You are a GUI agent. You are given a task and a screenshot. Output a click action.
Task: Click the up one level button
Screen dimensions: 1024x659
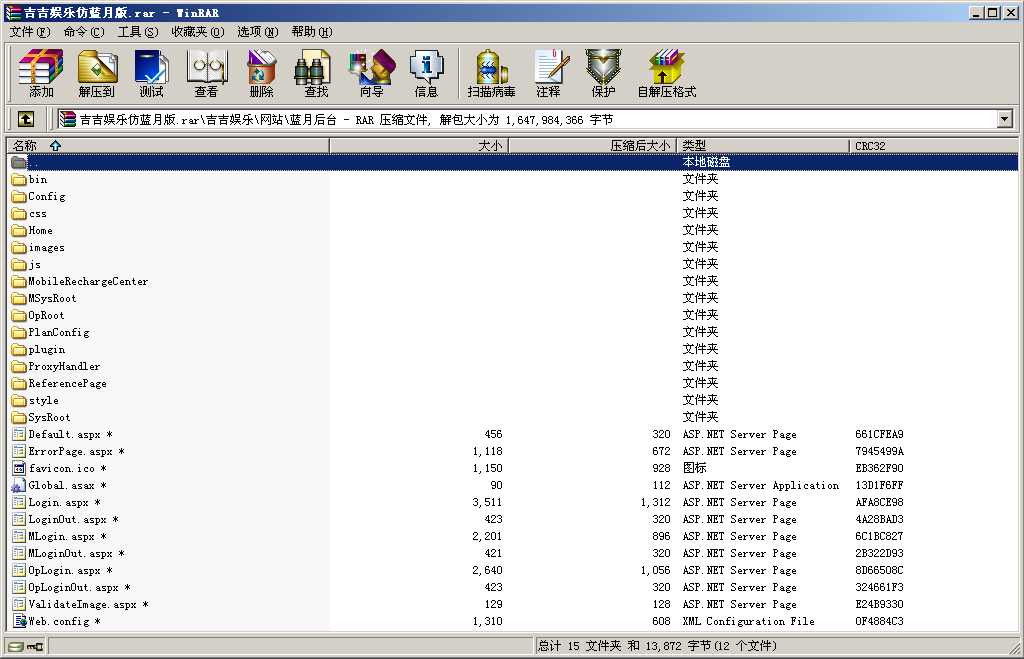[x=25, y=119]
